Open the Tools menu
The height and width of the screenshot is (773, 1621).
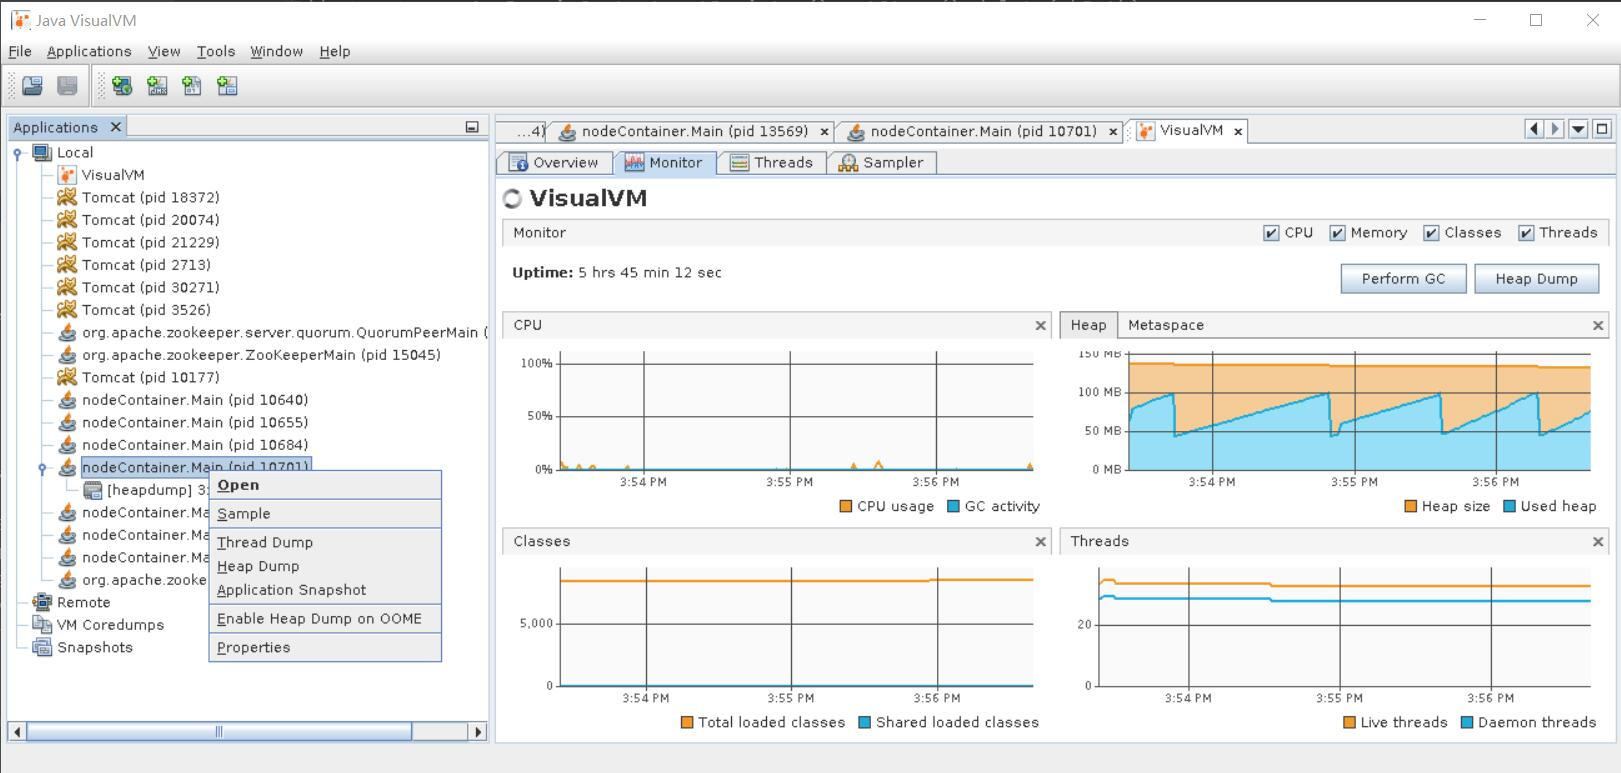click(x=216, y=51)
